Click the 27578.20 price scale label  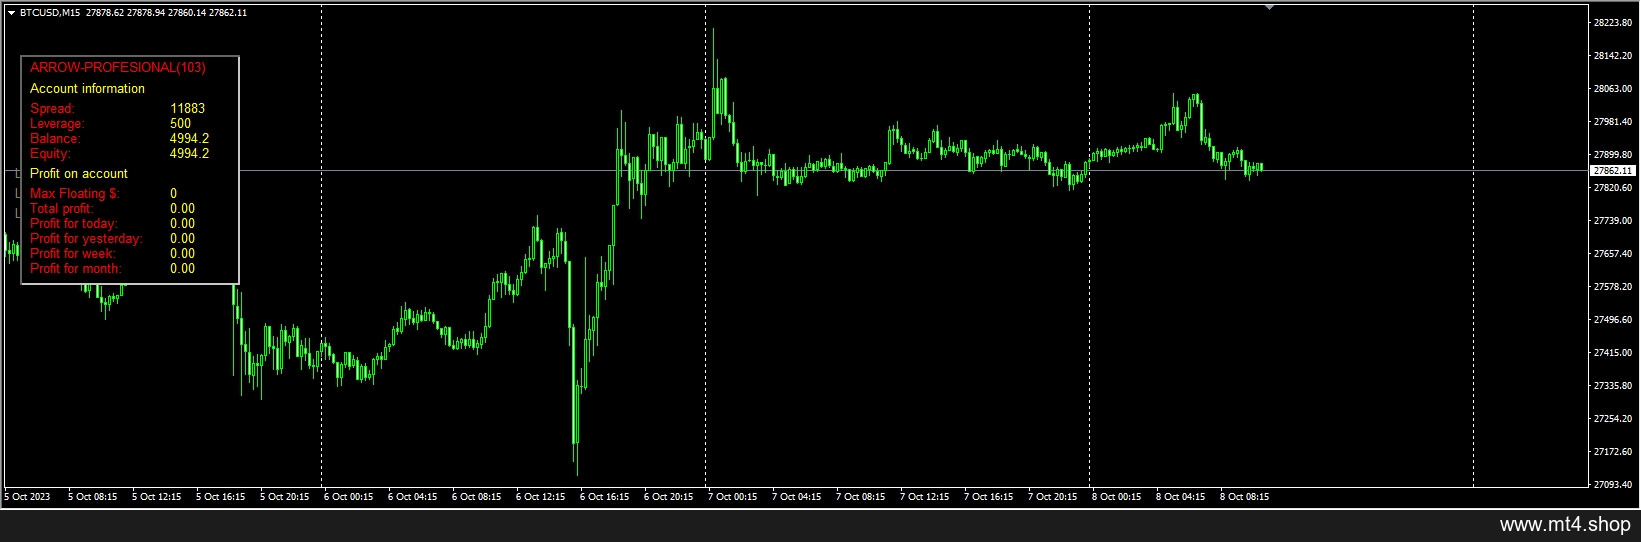[1612, 287]
